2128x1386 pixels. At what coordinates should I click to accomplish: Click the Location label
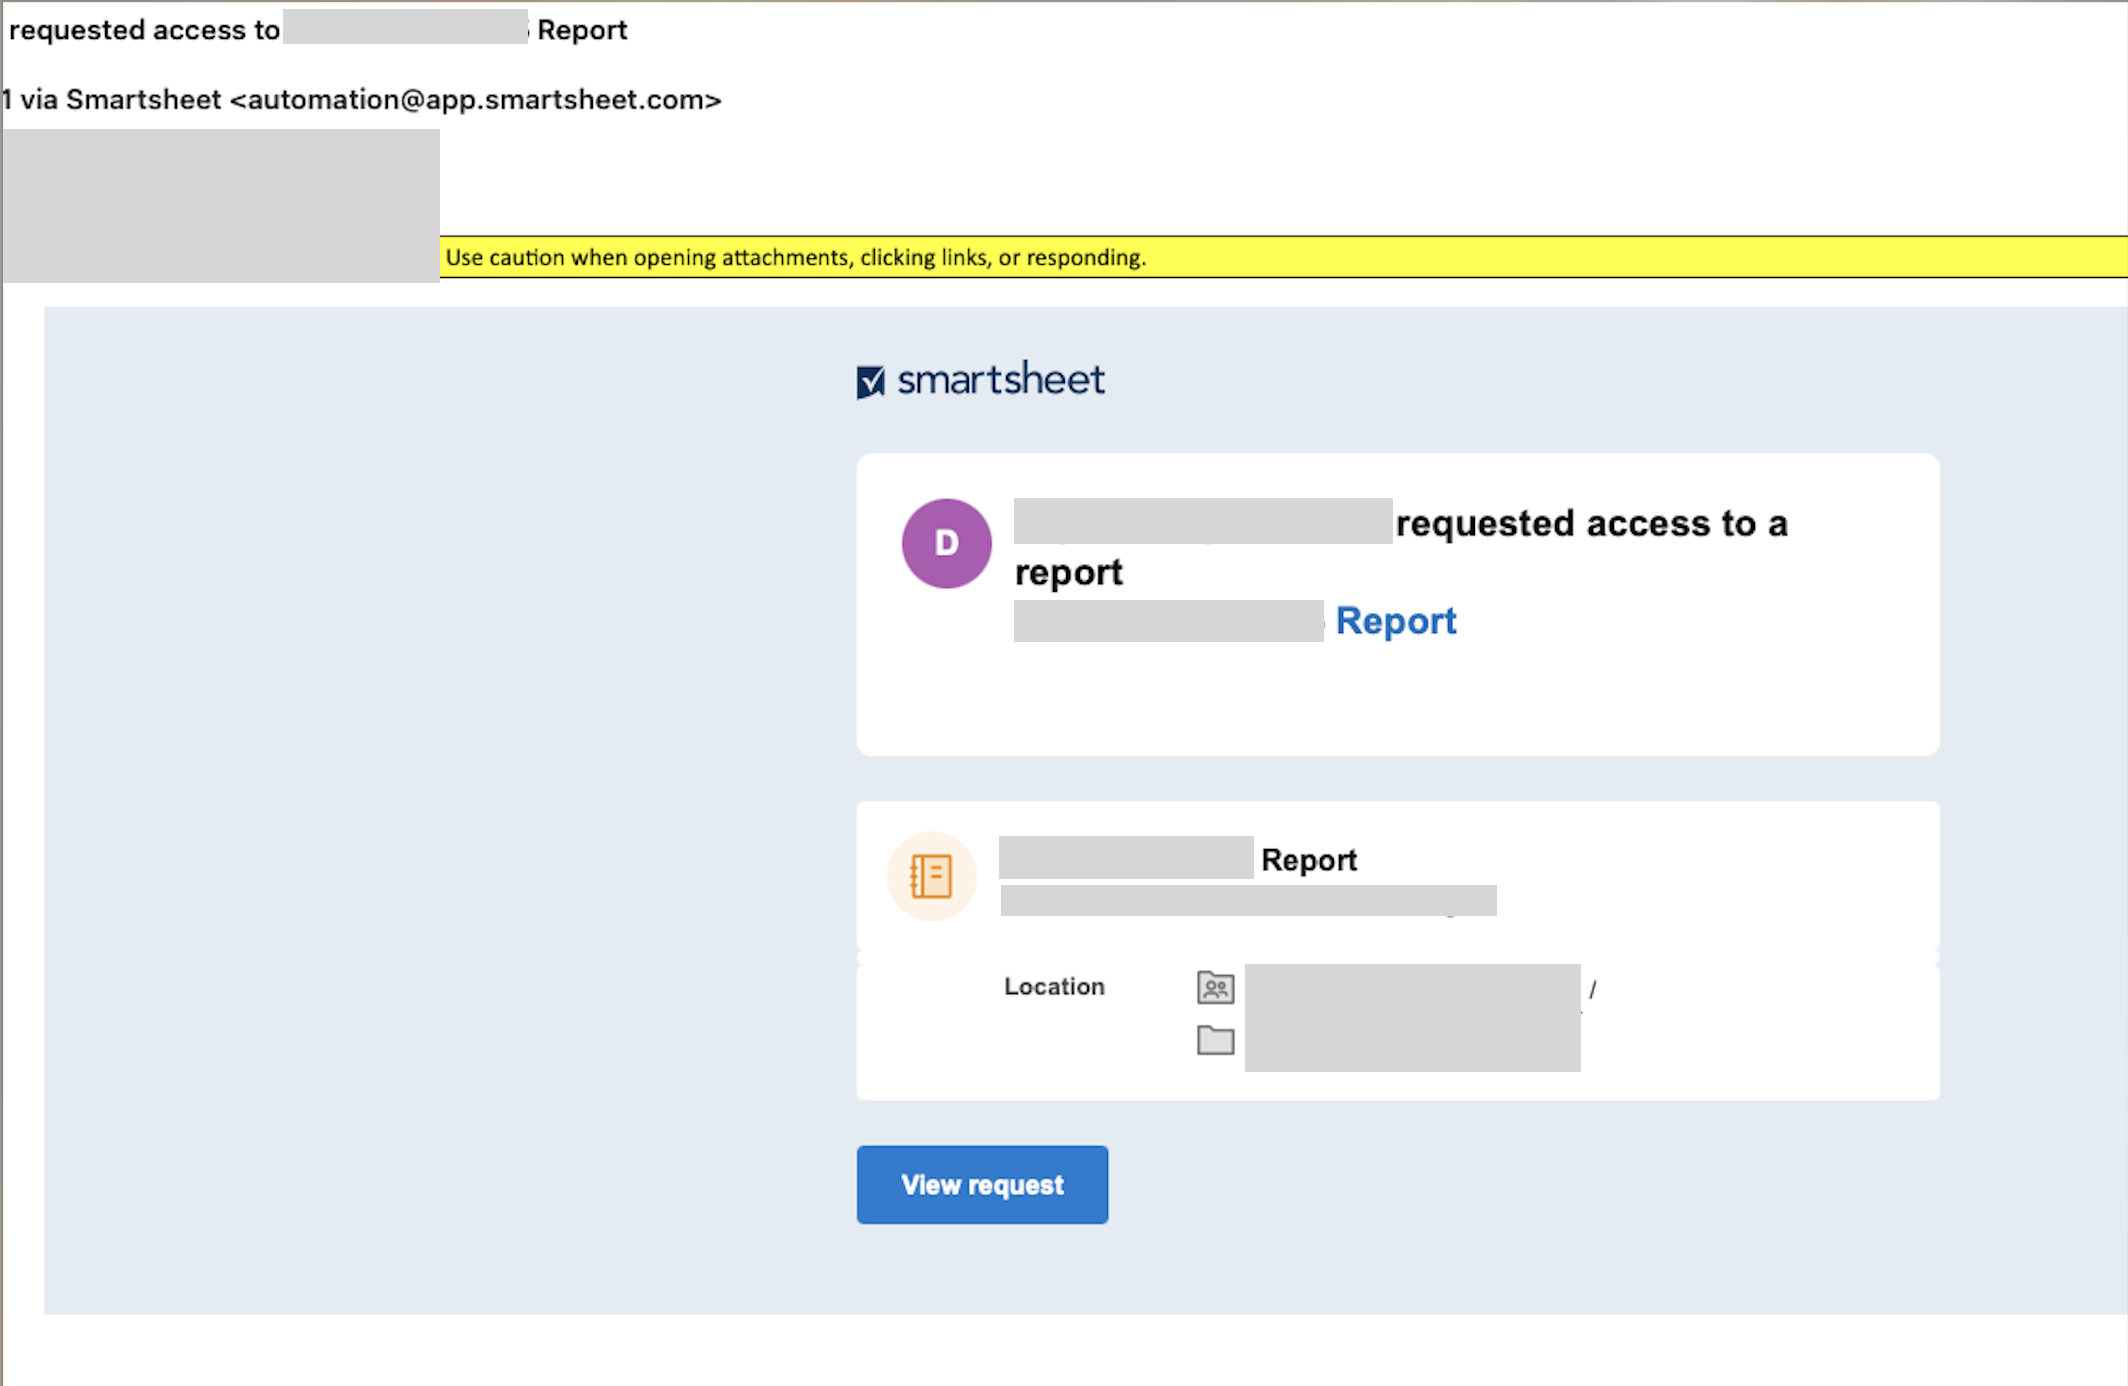tap(1054, 986)
